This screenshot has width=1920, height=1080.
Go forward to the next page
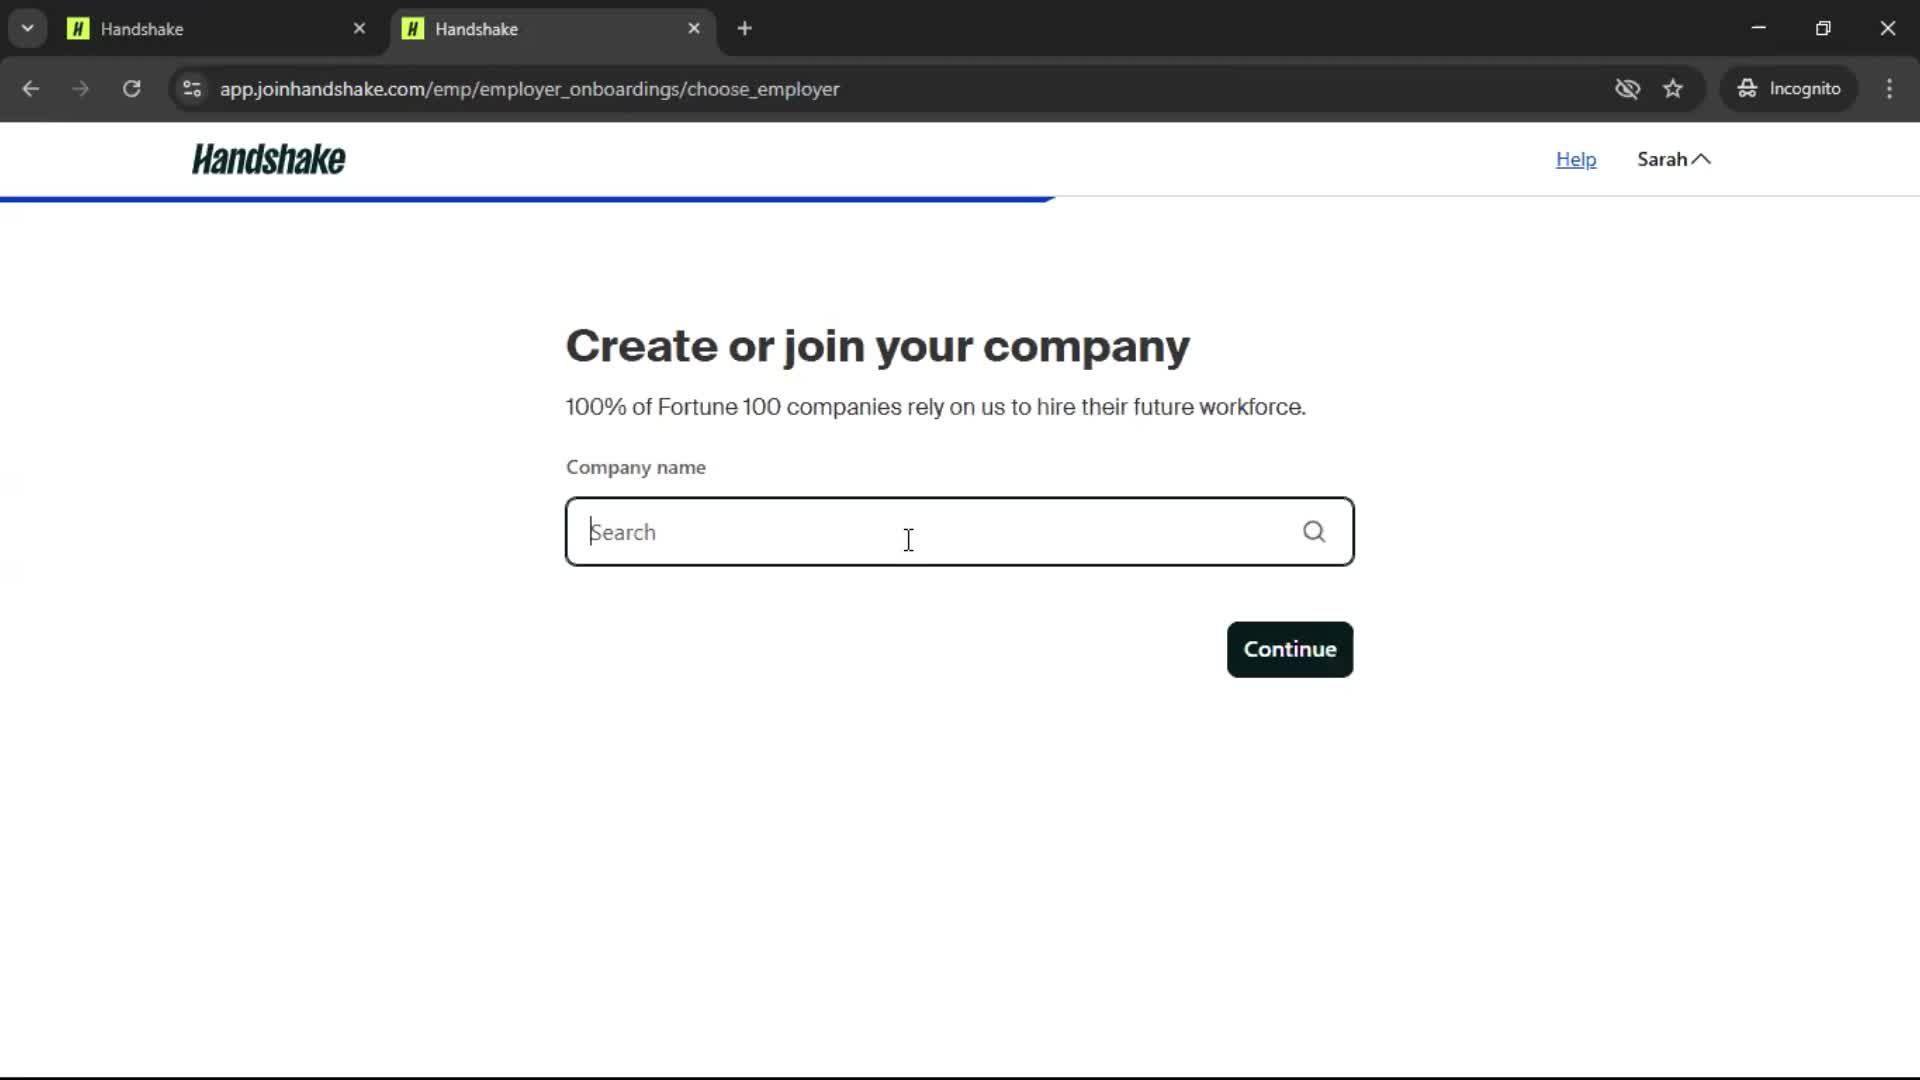click(x=81, y=89)
